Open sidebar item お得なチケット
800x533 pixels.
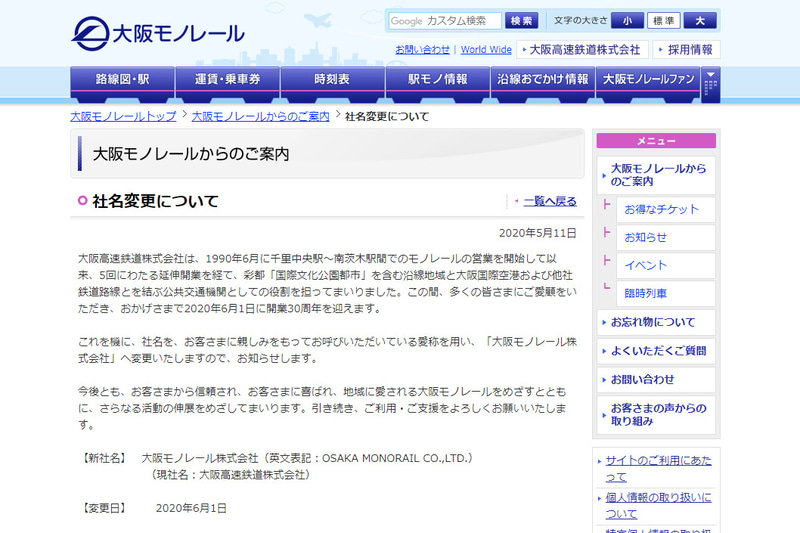pyautogui.click(x=666, y=210)
